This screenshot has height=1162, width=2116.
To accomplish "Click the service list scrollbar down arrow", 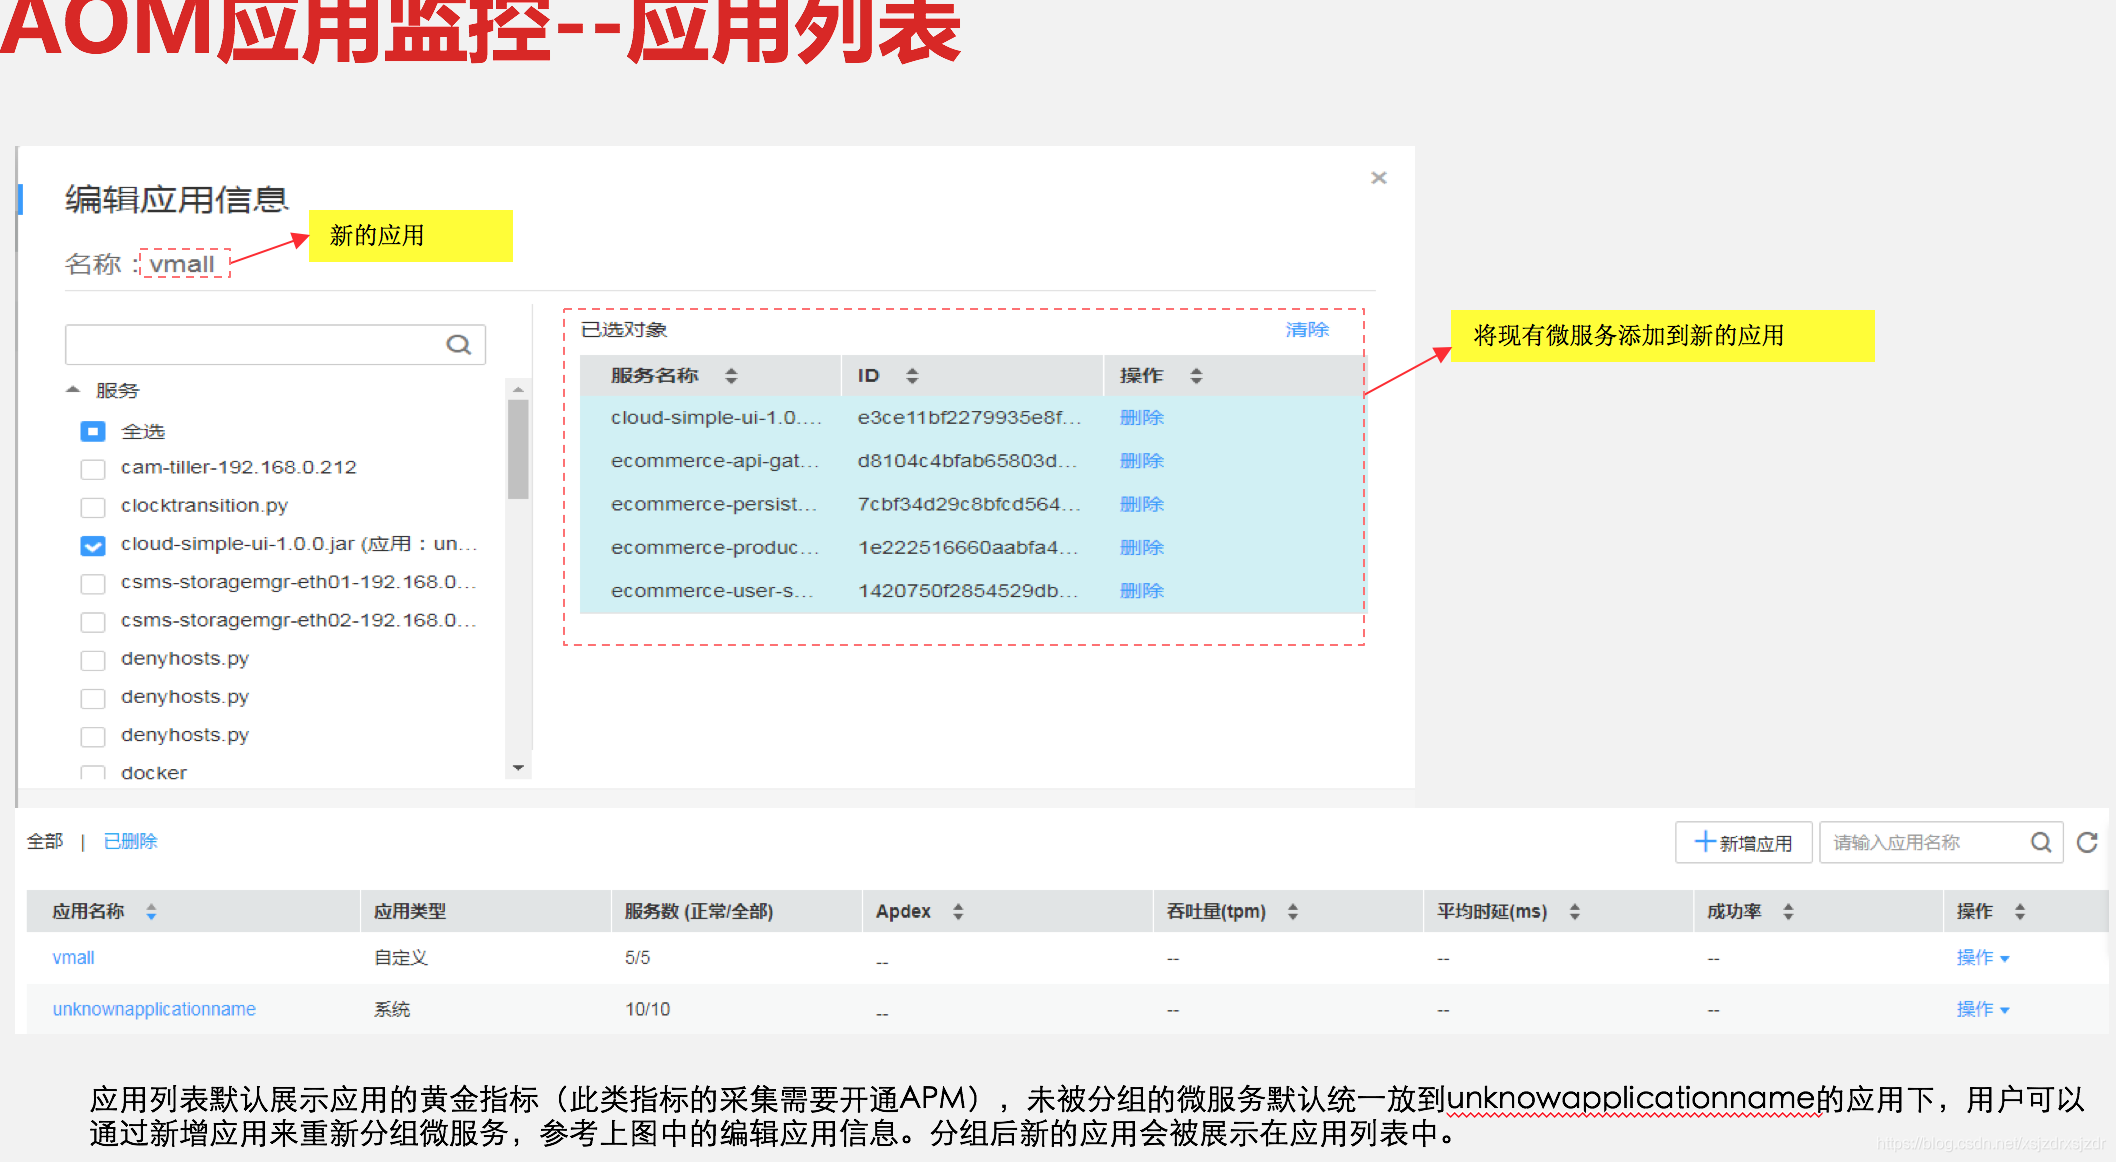I will tap(518, 768).
